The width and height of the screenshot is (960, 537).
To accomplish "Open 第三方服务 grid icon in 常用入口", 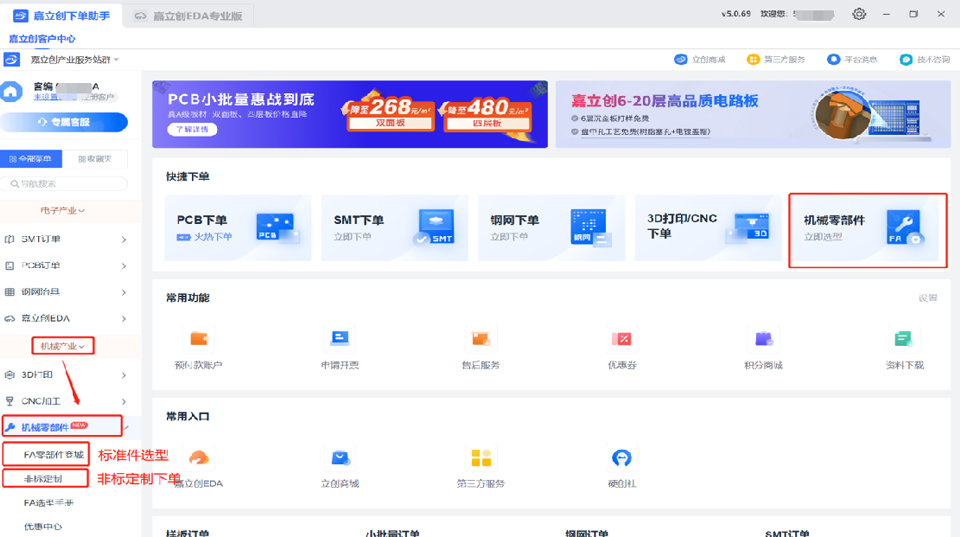I will coord(481,457).
